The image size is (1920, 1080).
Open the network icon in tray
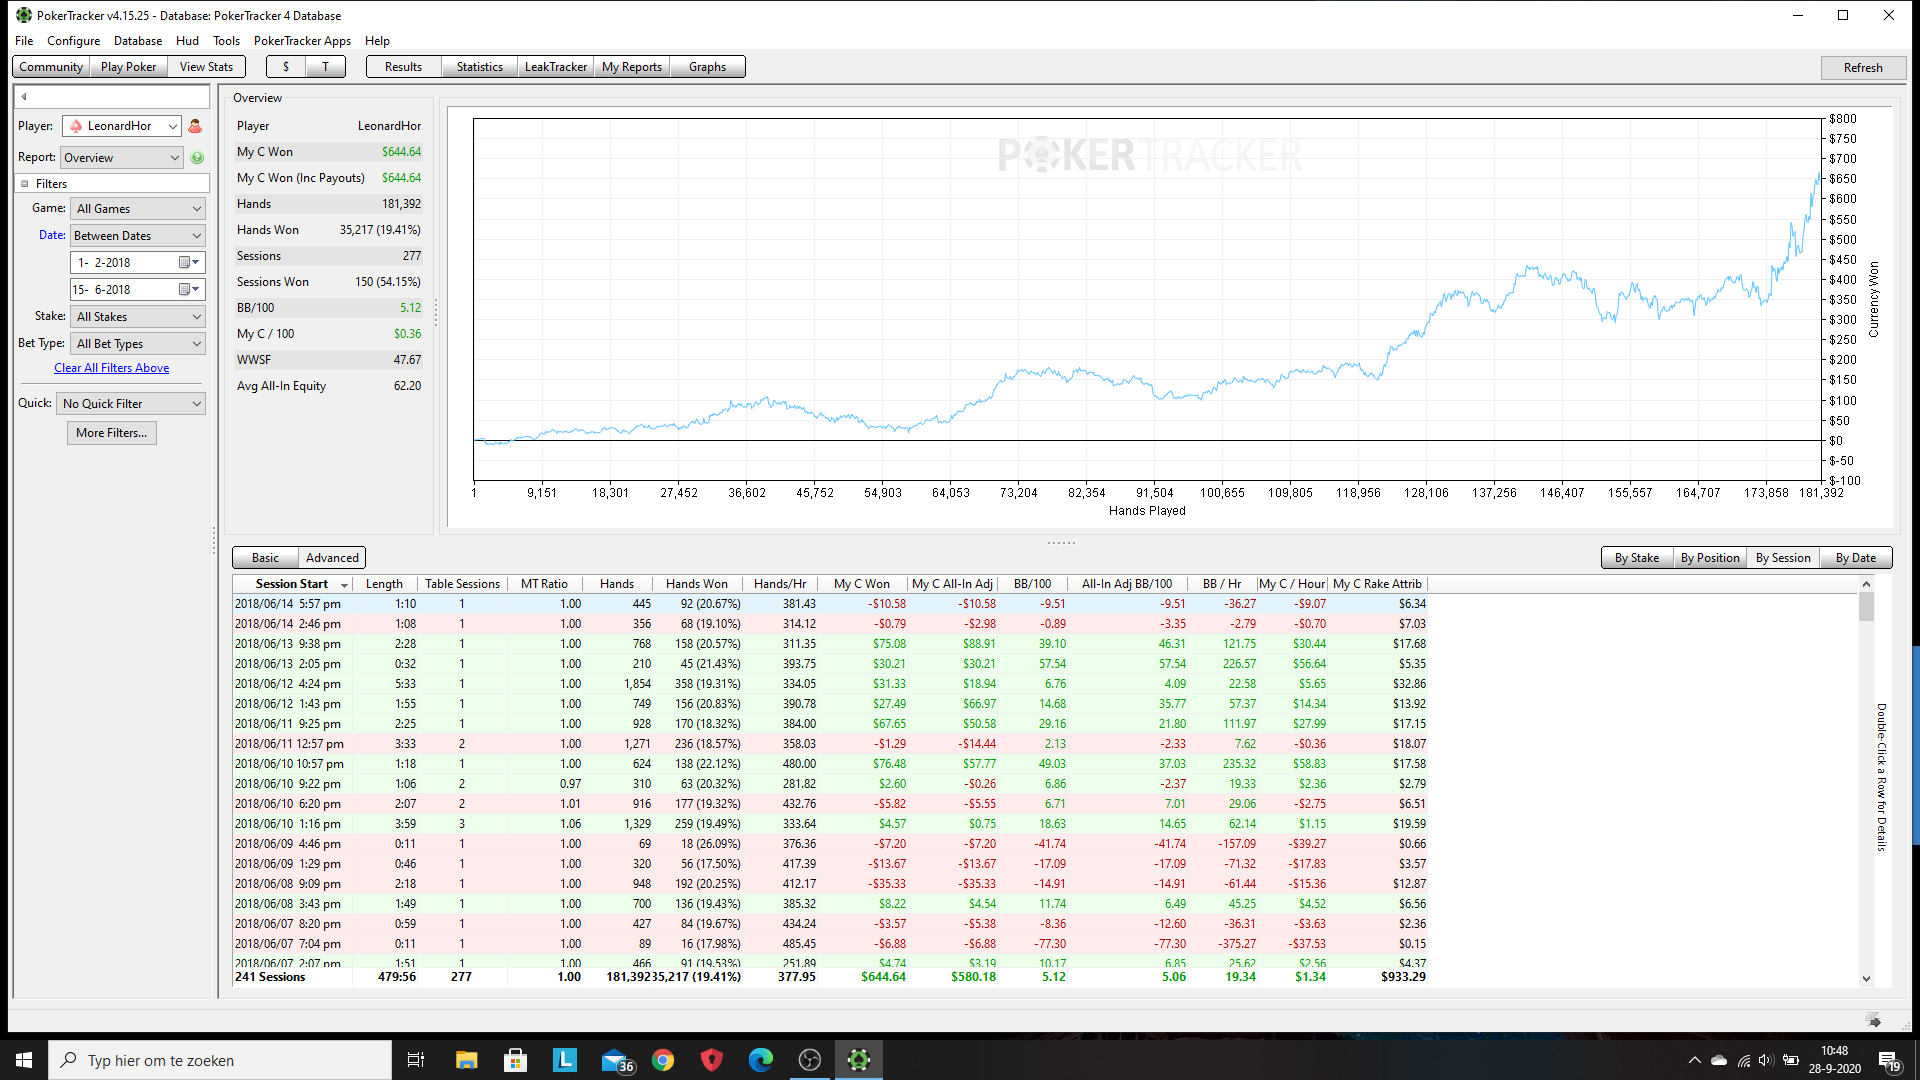[x=1743, y=1060]
